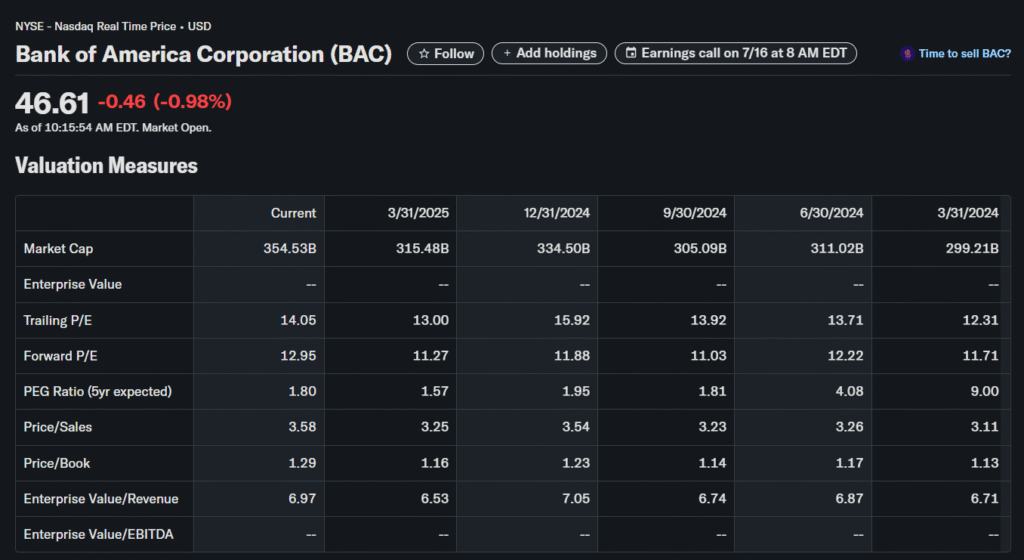Click market cap value 334.50B

[x=563, y=249]
